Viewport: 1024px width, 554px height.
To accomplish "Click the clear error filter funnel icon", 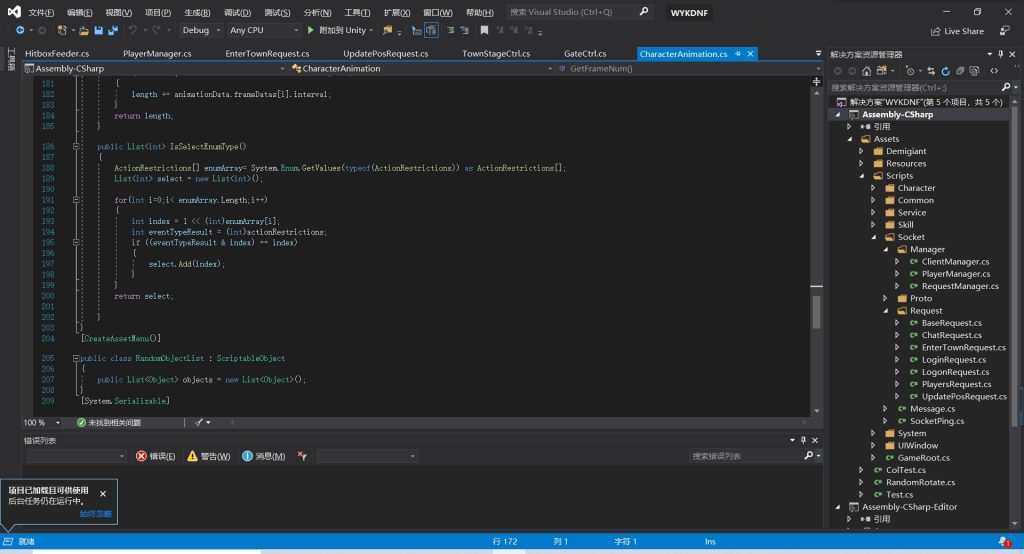I will 302,456.
